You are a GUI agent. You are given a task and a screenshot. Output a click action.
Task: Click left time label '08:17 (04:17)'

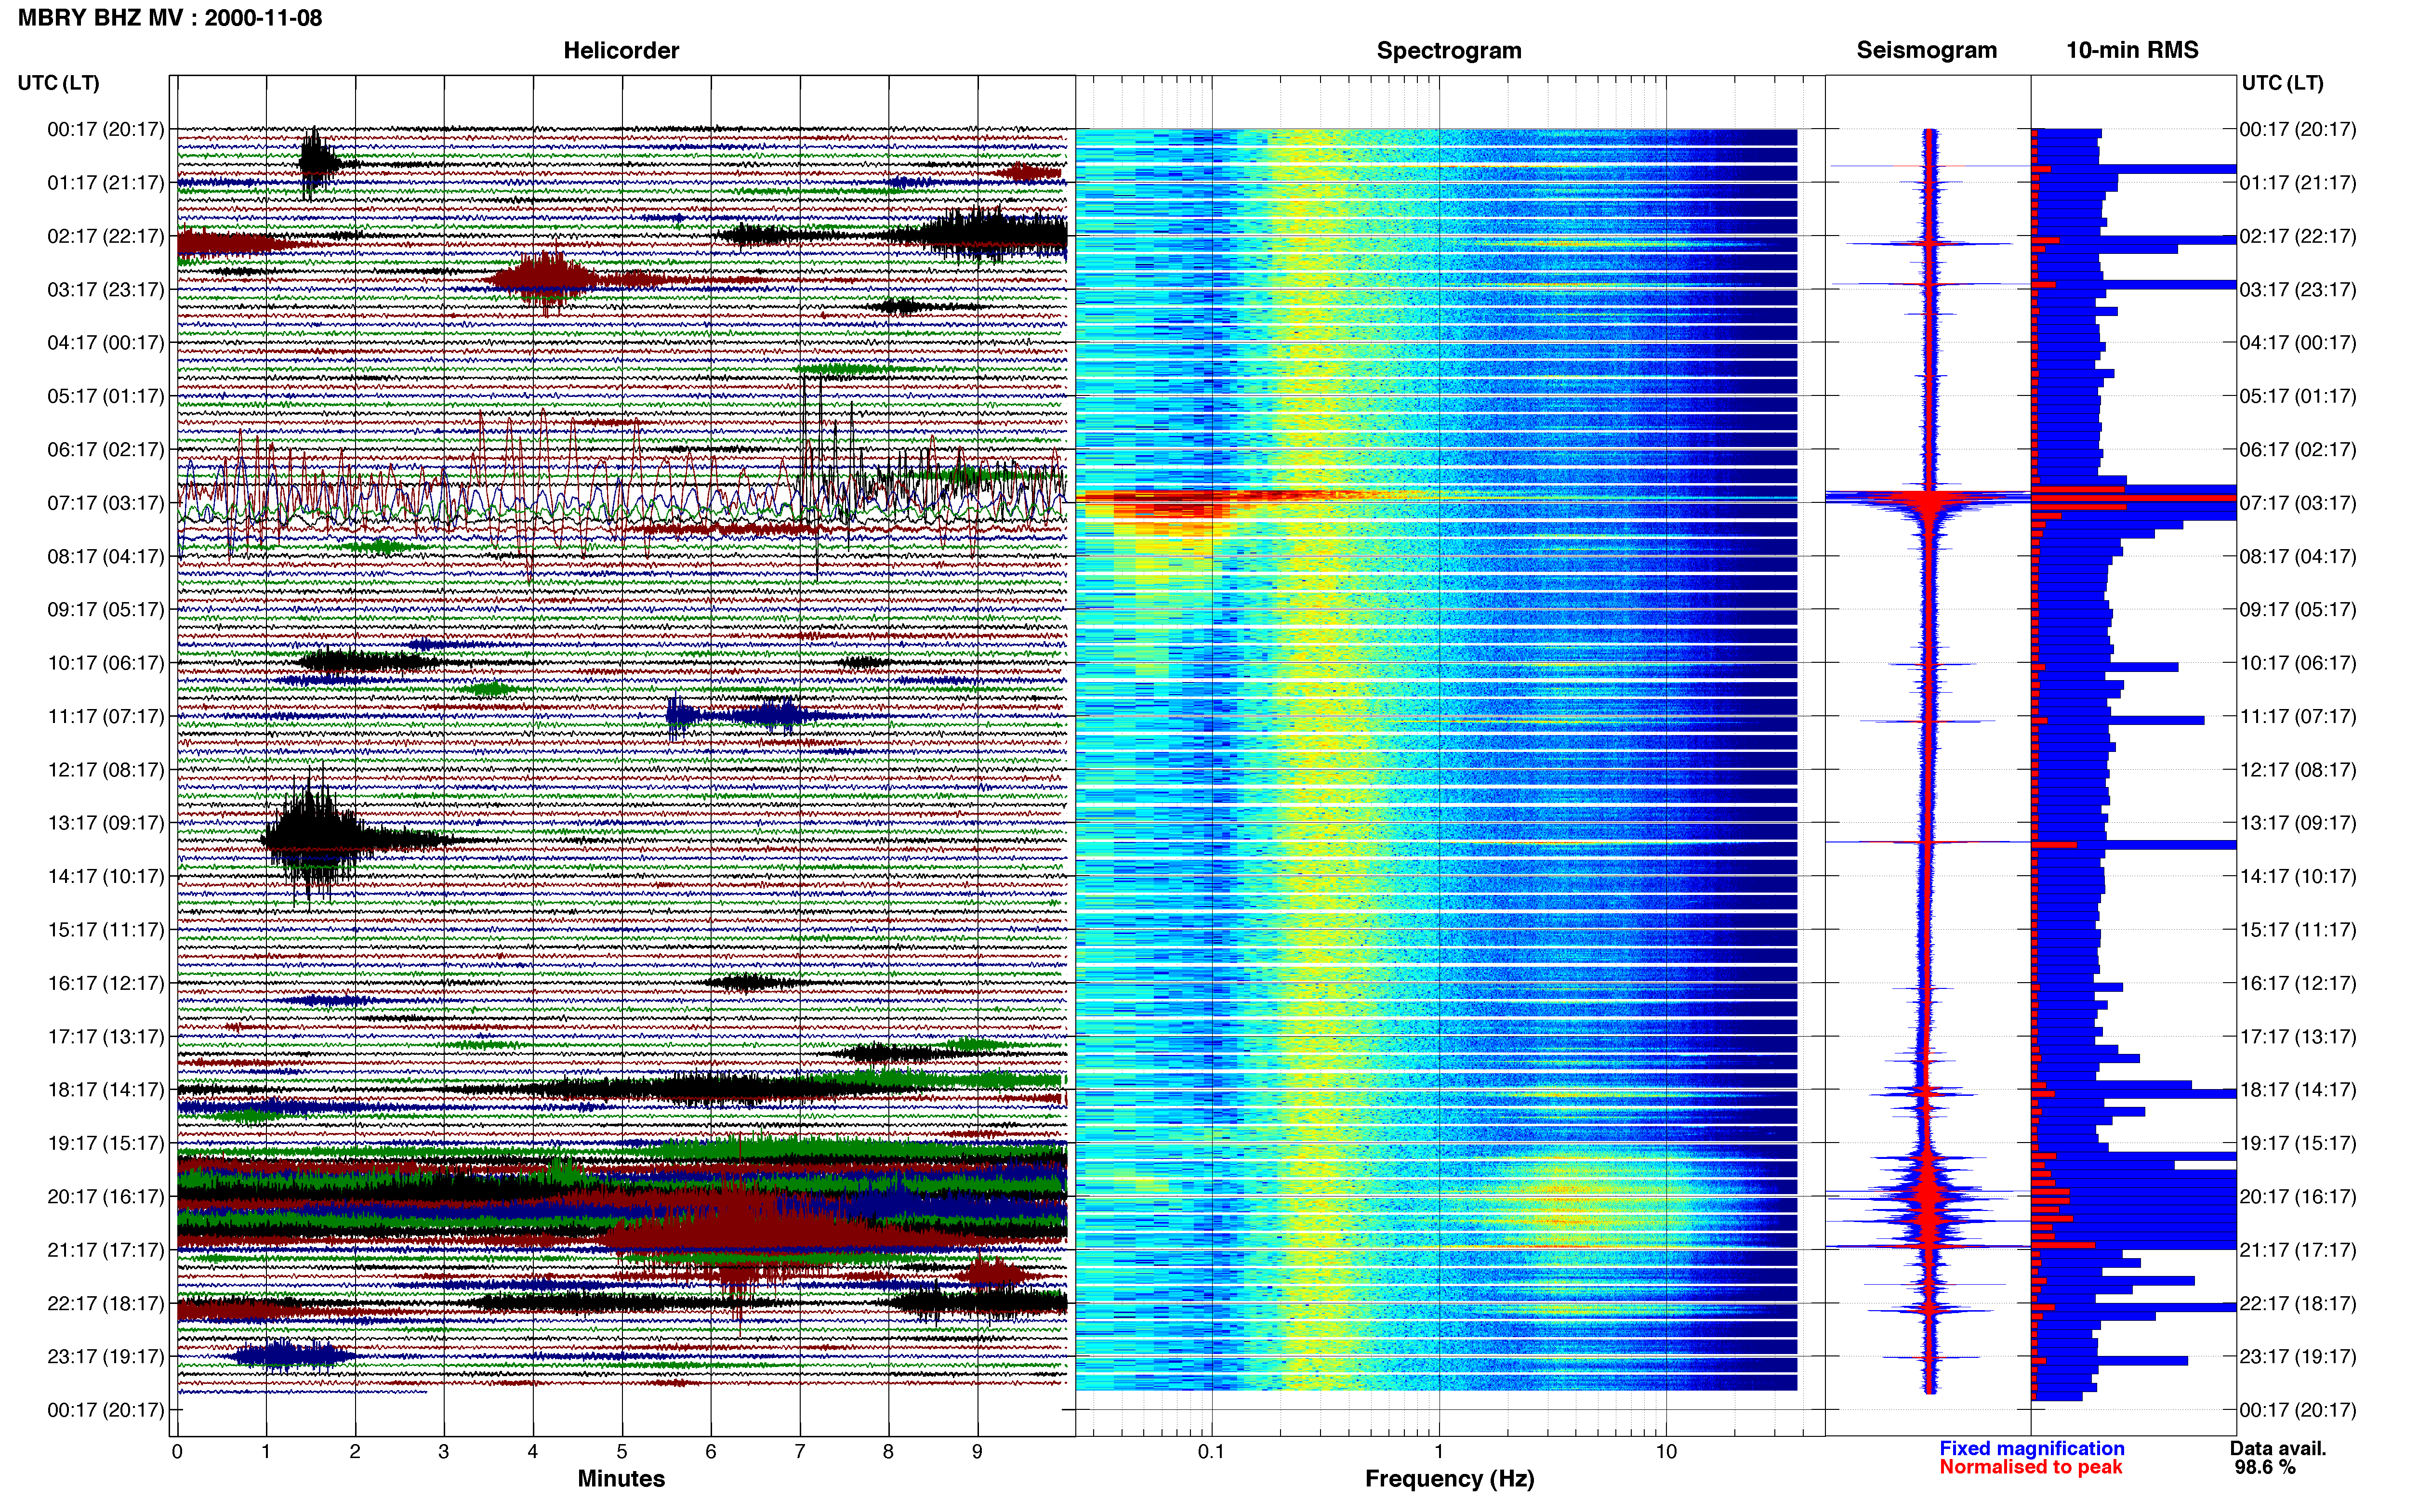click(106, 556)
